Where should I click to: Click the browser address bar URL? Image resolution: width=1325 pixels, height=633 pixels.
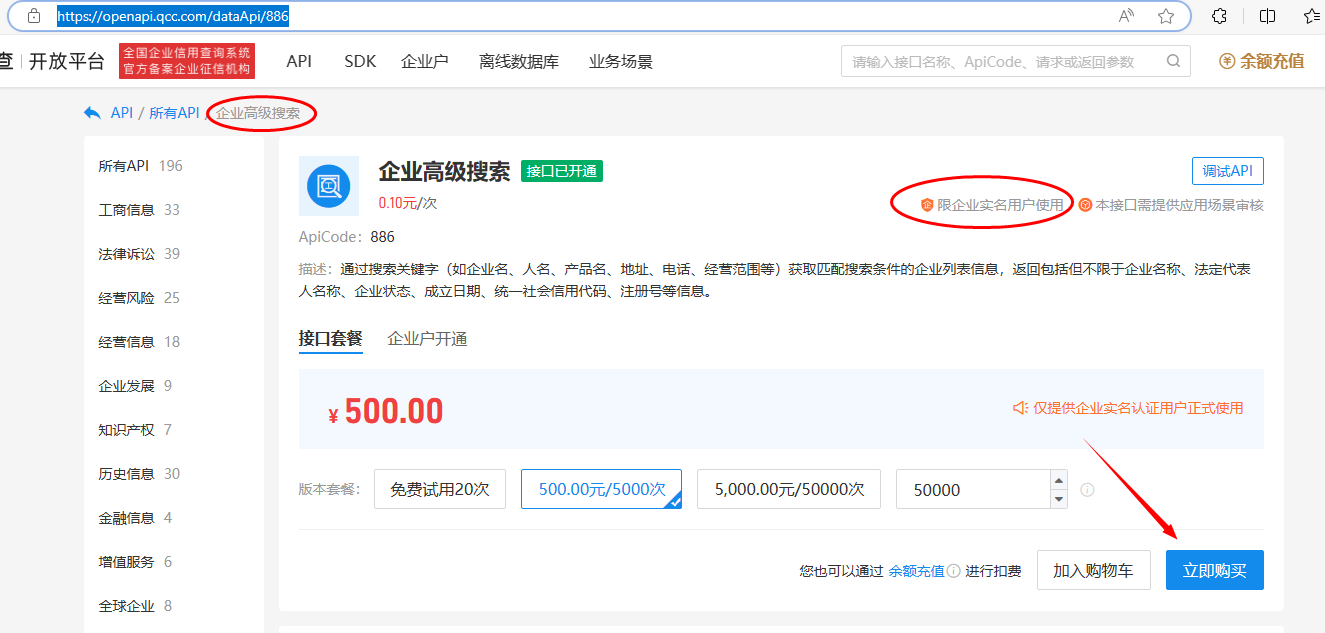click(174, 17)
